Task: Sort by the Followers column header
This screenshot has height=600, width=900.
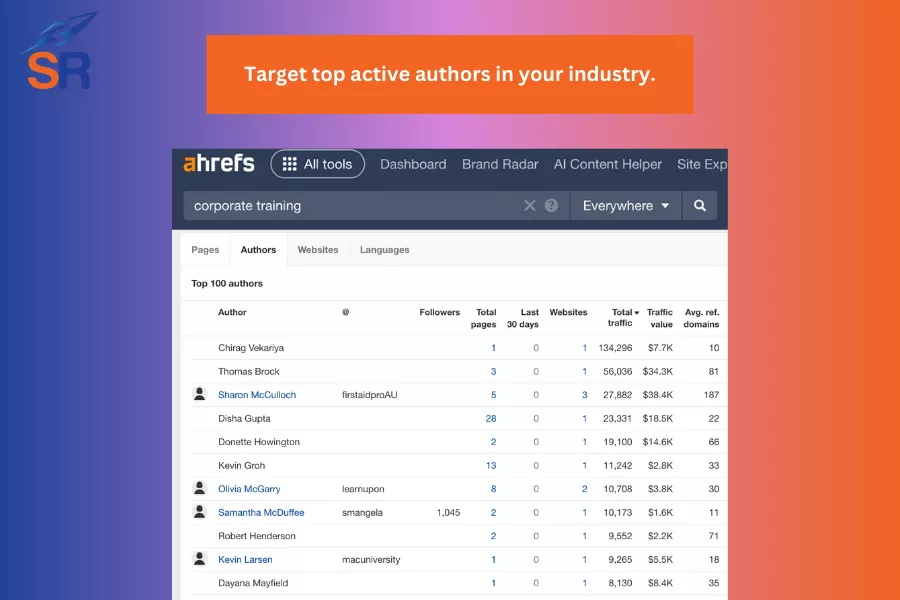Action: coord(440,312)
